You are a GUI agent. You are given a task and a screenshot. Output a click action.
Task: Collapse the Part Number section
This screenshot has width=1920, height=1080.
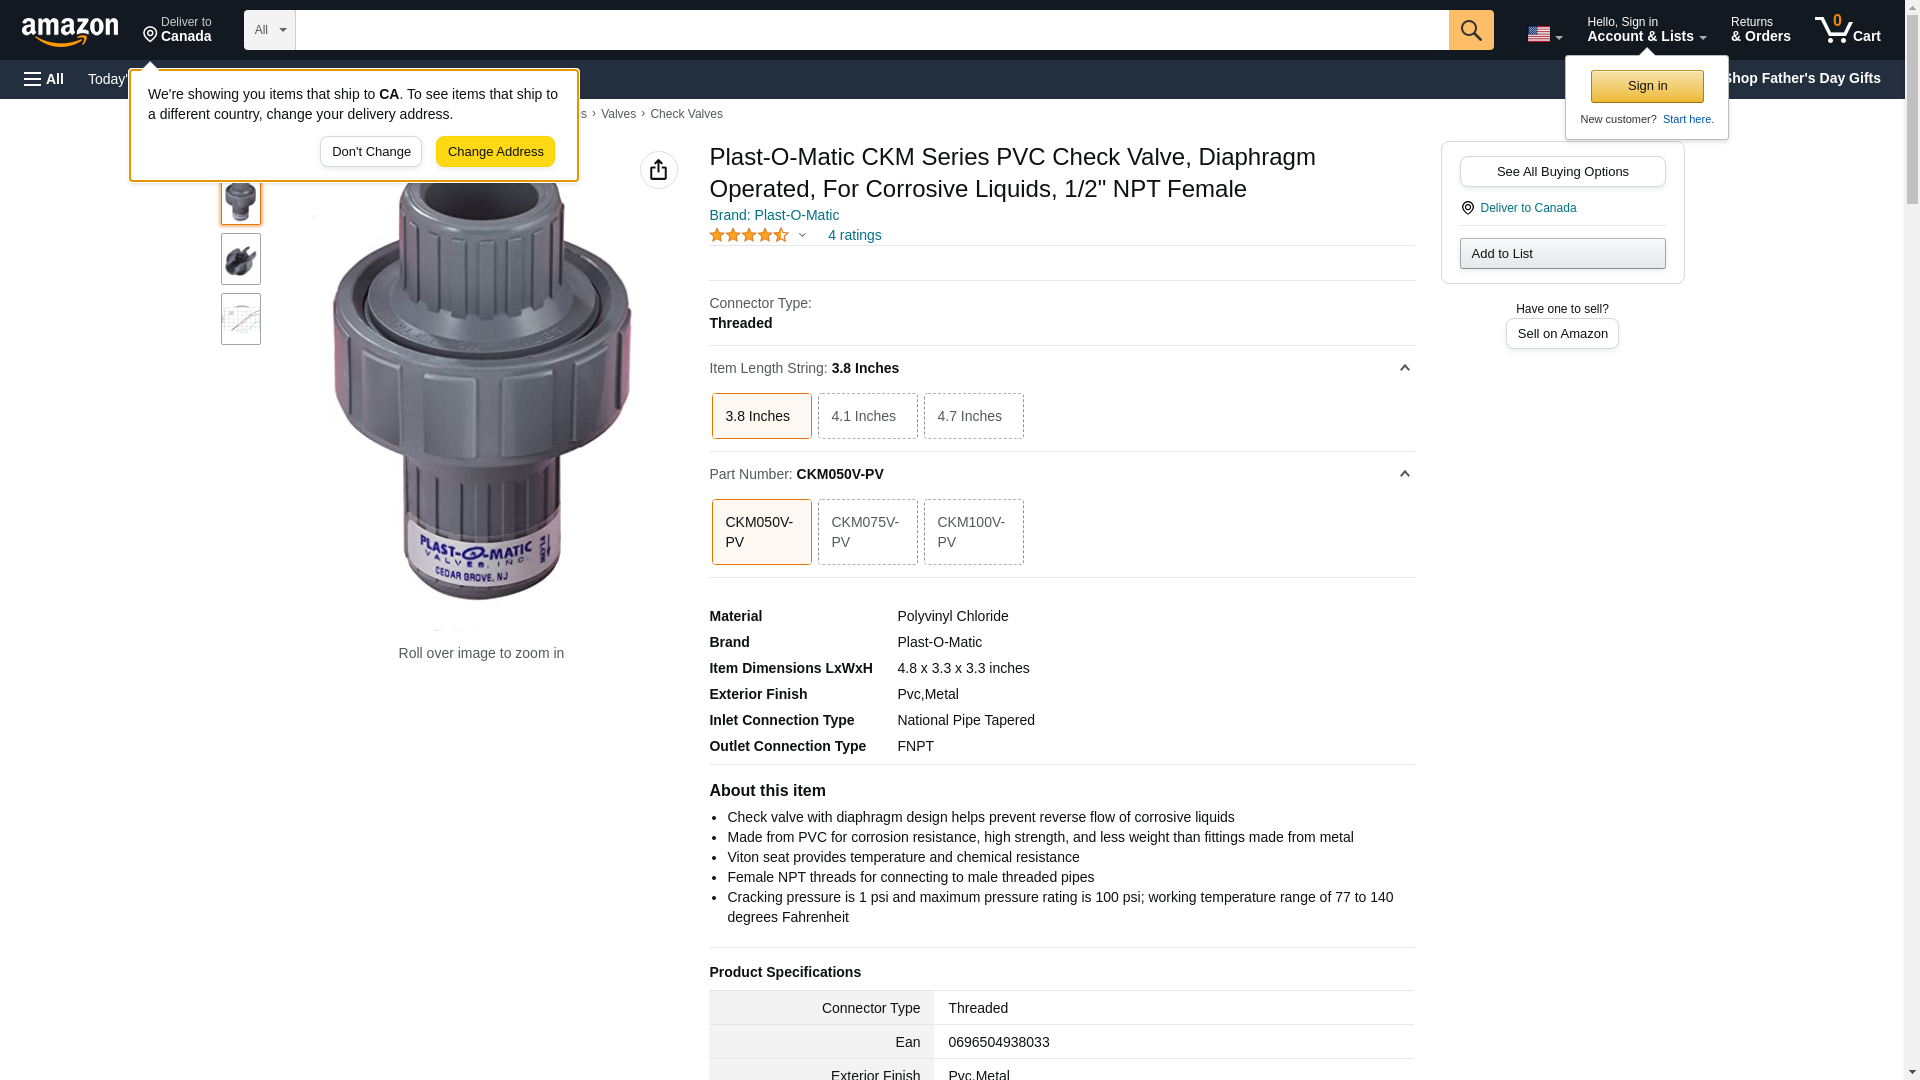[1404, 474]
